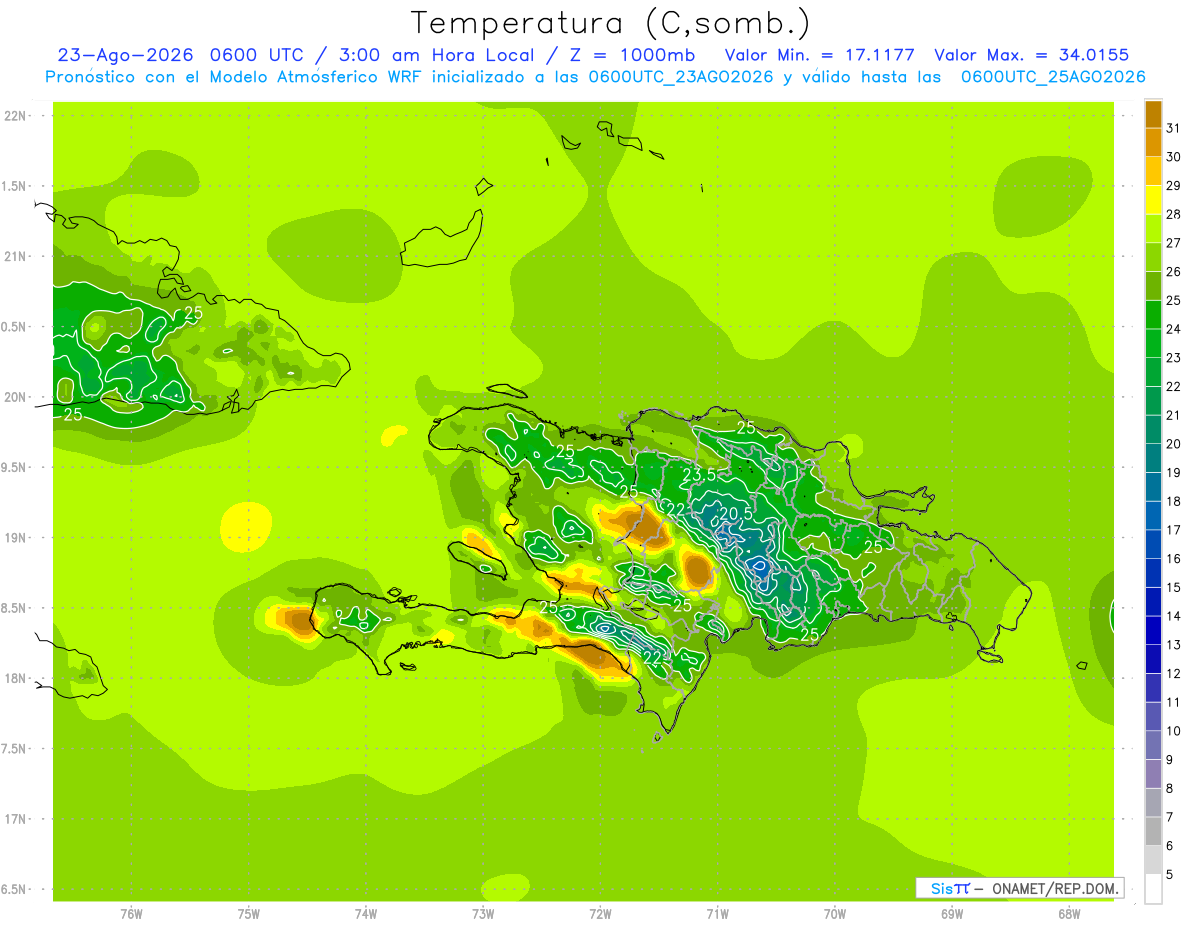Click the "18N" latitude label

click(x=16, y=678)
